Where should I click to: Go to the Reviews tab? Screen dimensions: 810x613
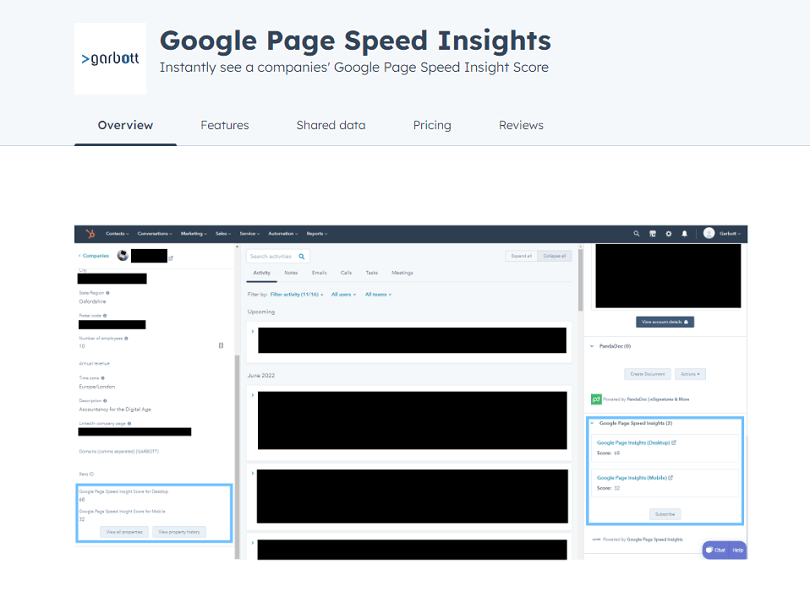click(x=521, y=125)
